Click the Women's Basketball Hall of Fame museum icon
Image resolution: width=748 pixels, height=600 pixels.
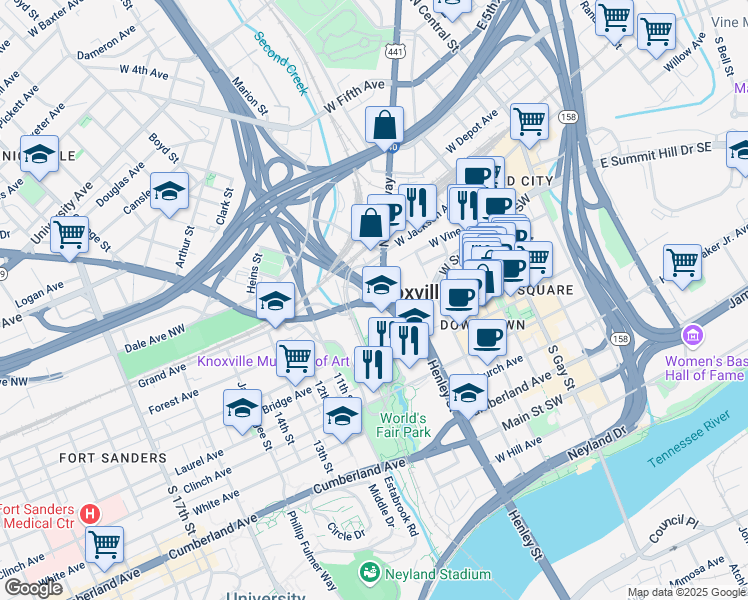click(x=692, y=335)
